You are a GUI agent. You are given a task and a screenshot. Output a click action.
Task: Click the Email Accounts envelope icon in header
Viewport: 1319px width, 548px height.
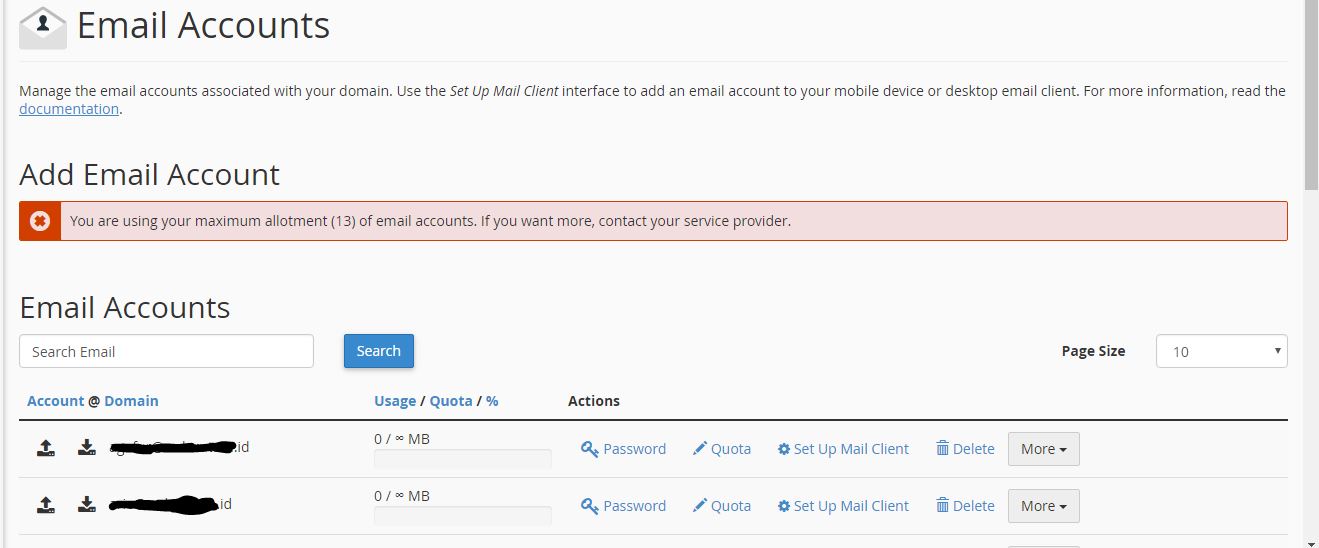43,27
